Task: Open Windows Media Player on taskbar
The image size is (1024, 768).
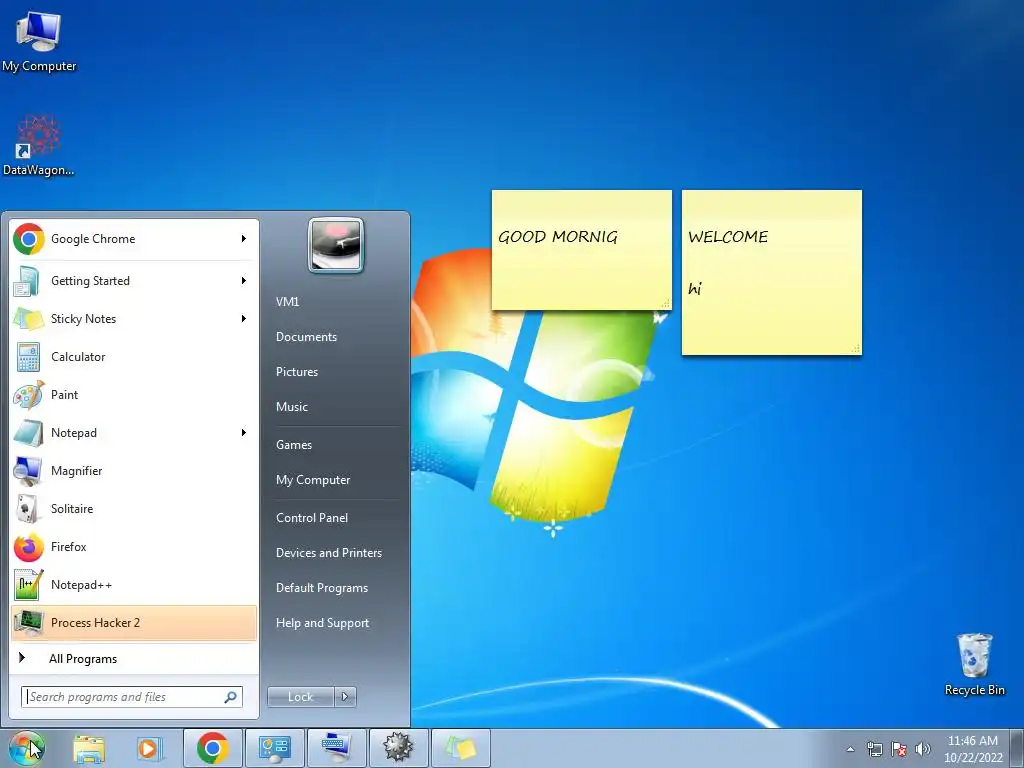Action: (x=149, y=748)
